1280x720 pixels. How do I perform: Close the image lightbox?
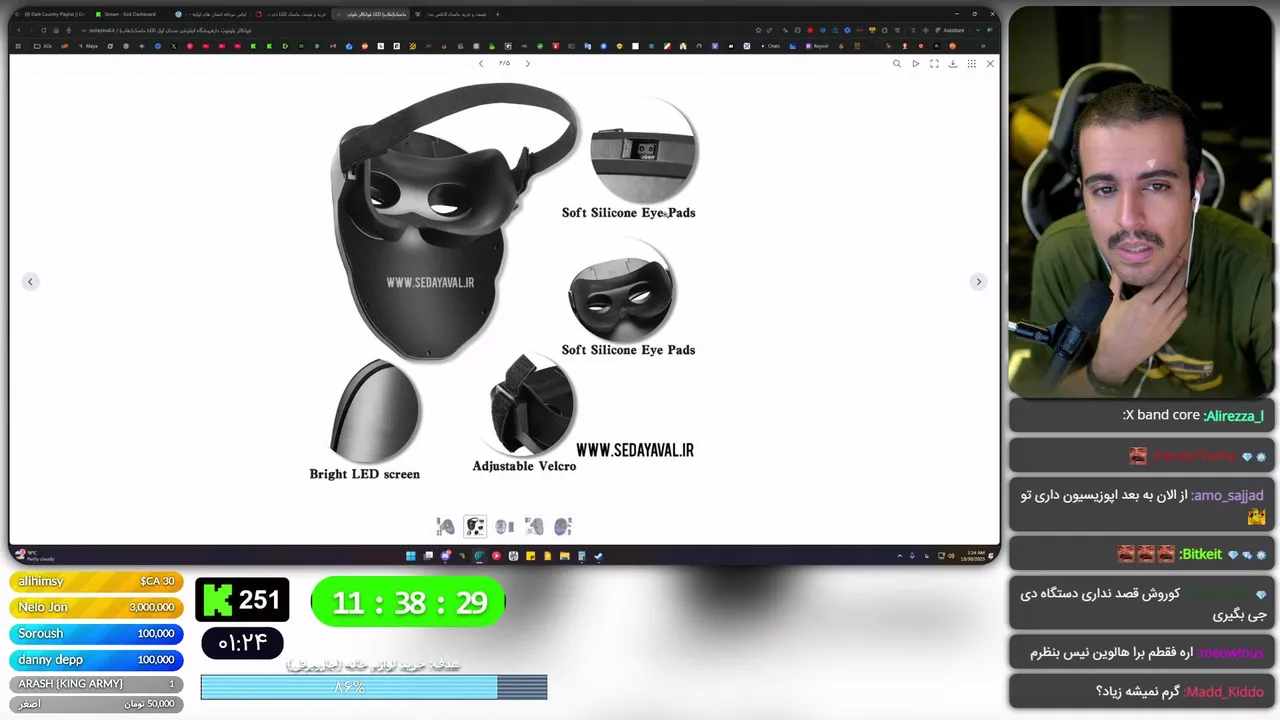coord(990,63)
